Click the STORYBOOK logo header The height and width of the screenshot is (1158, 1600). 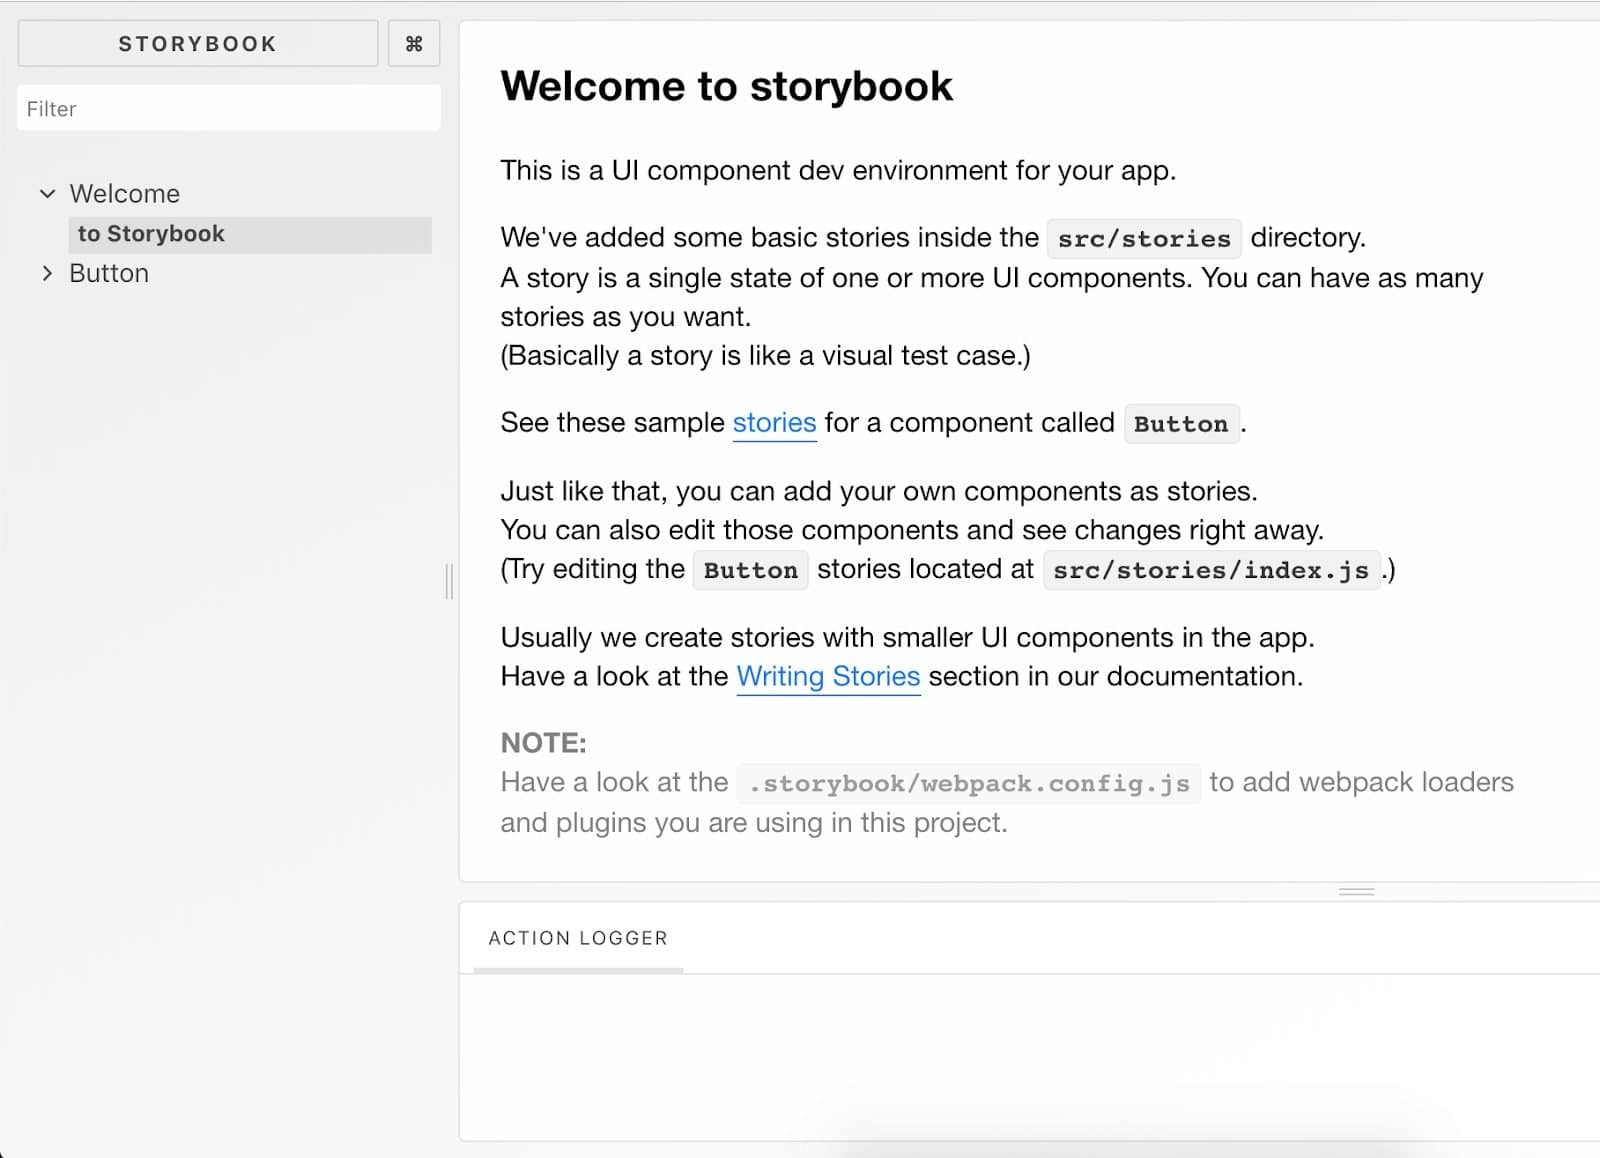click(197, 43)
